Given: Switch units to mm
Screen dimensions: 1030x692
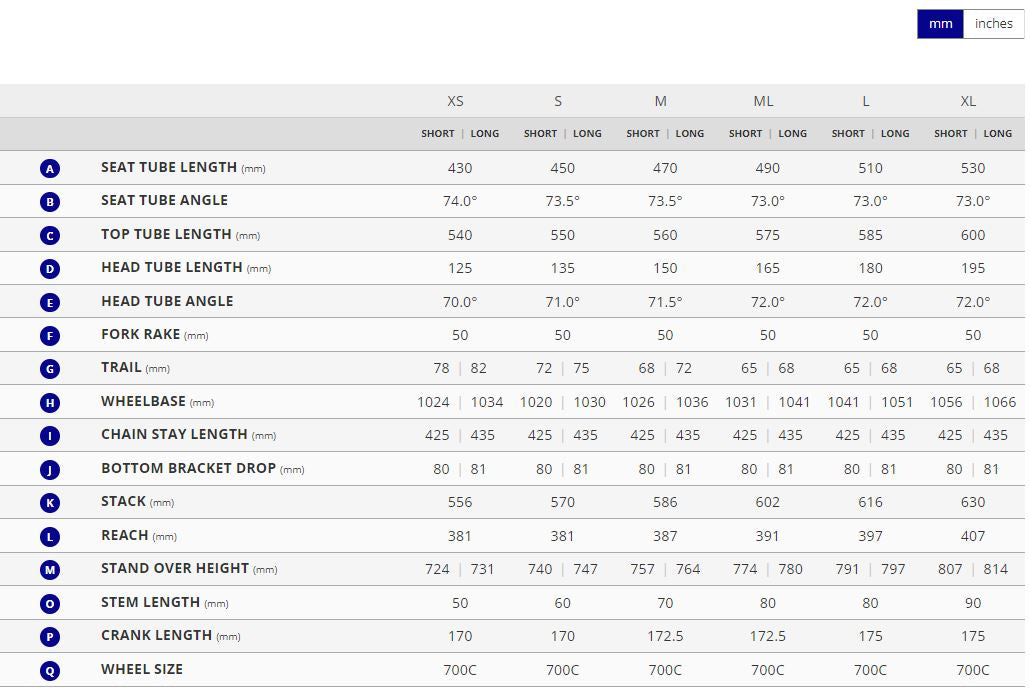Looking at the screenshot, I should (x=940, y=24).
